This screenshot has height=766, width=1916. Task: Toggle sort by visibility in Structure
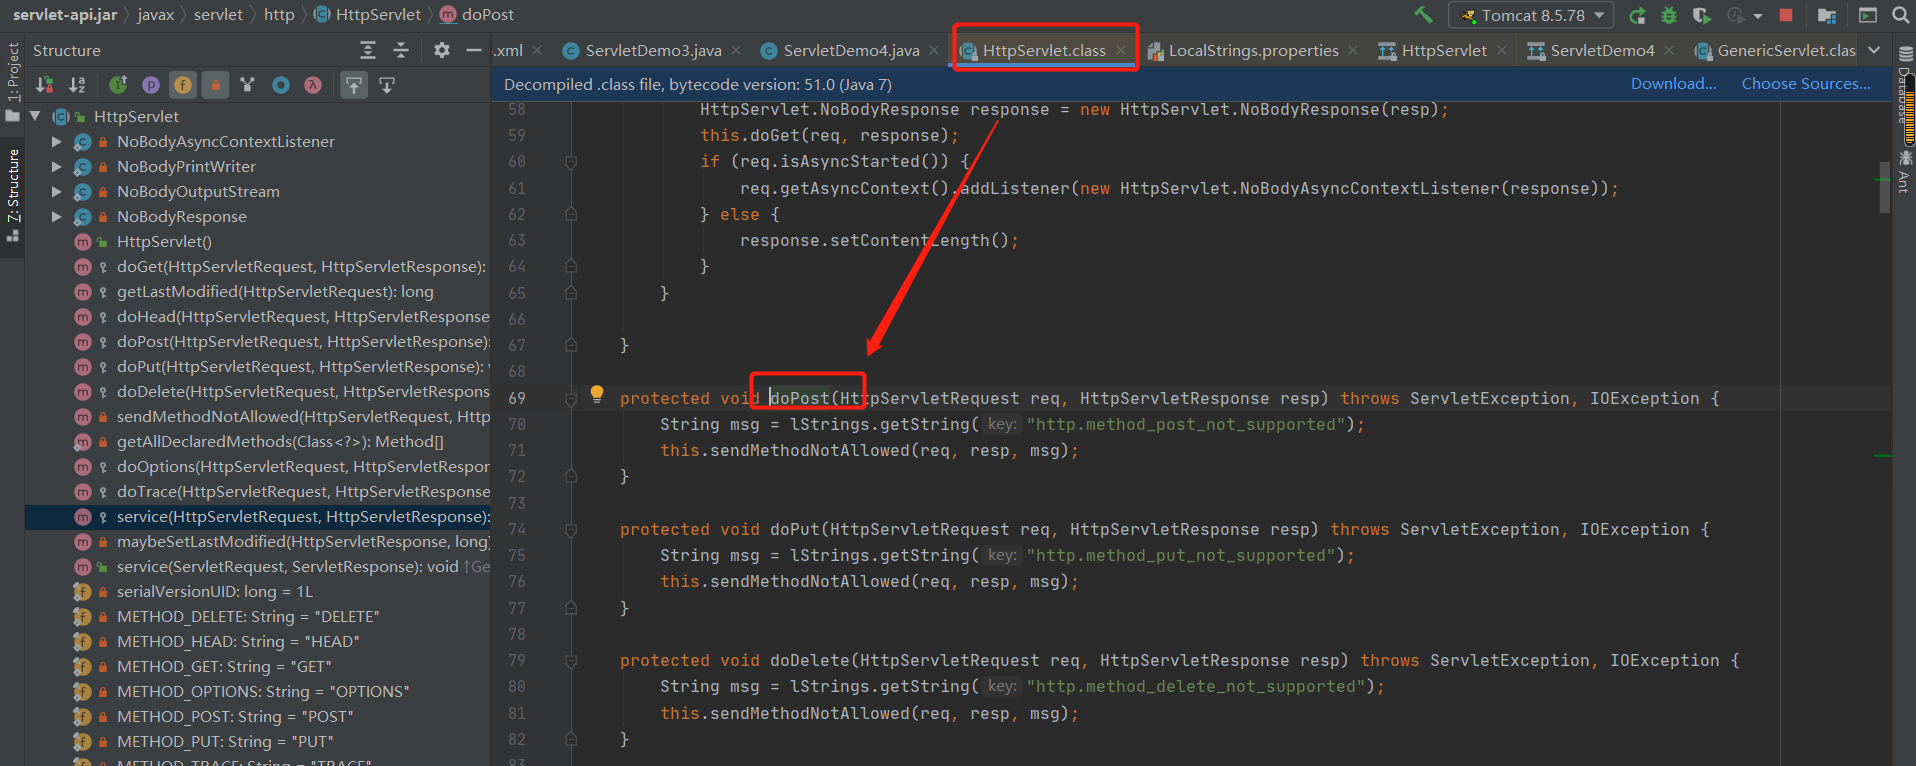tap(45, 85)
